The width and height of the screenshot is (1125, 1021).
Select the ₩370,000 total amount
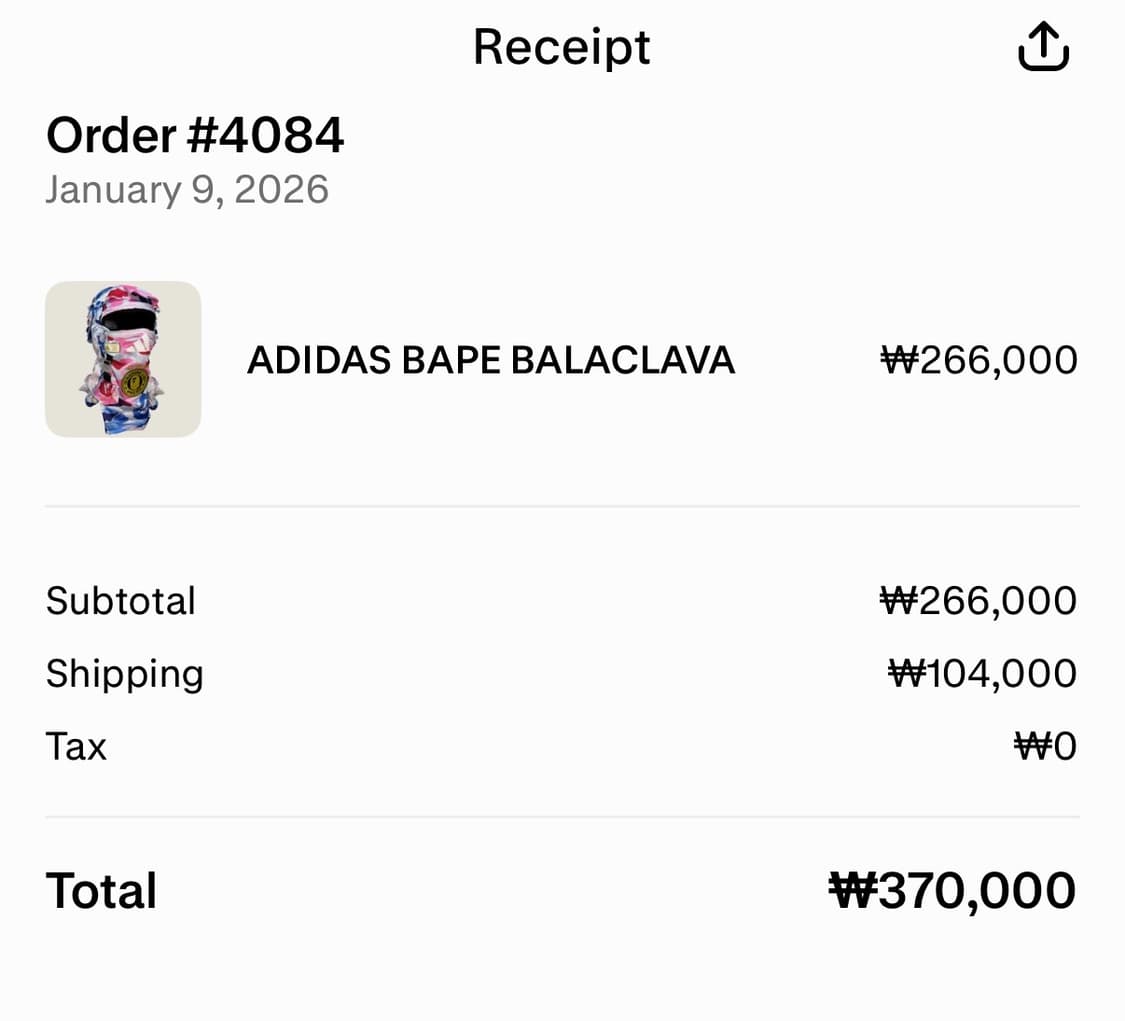(952, 891)
